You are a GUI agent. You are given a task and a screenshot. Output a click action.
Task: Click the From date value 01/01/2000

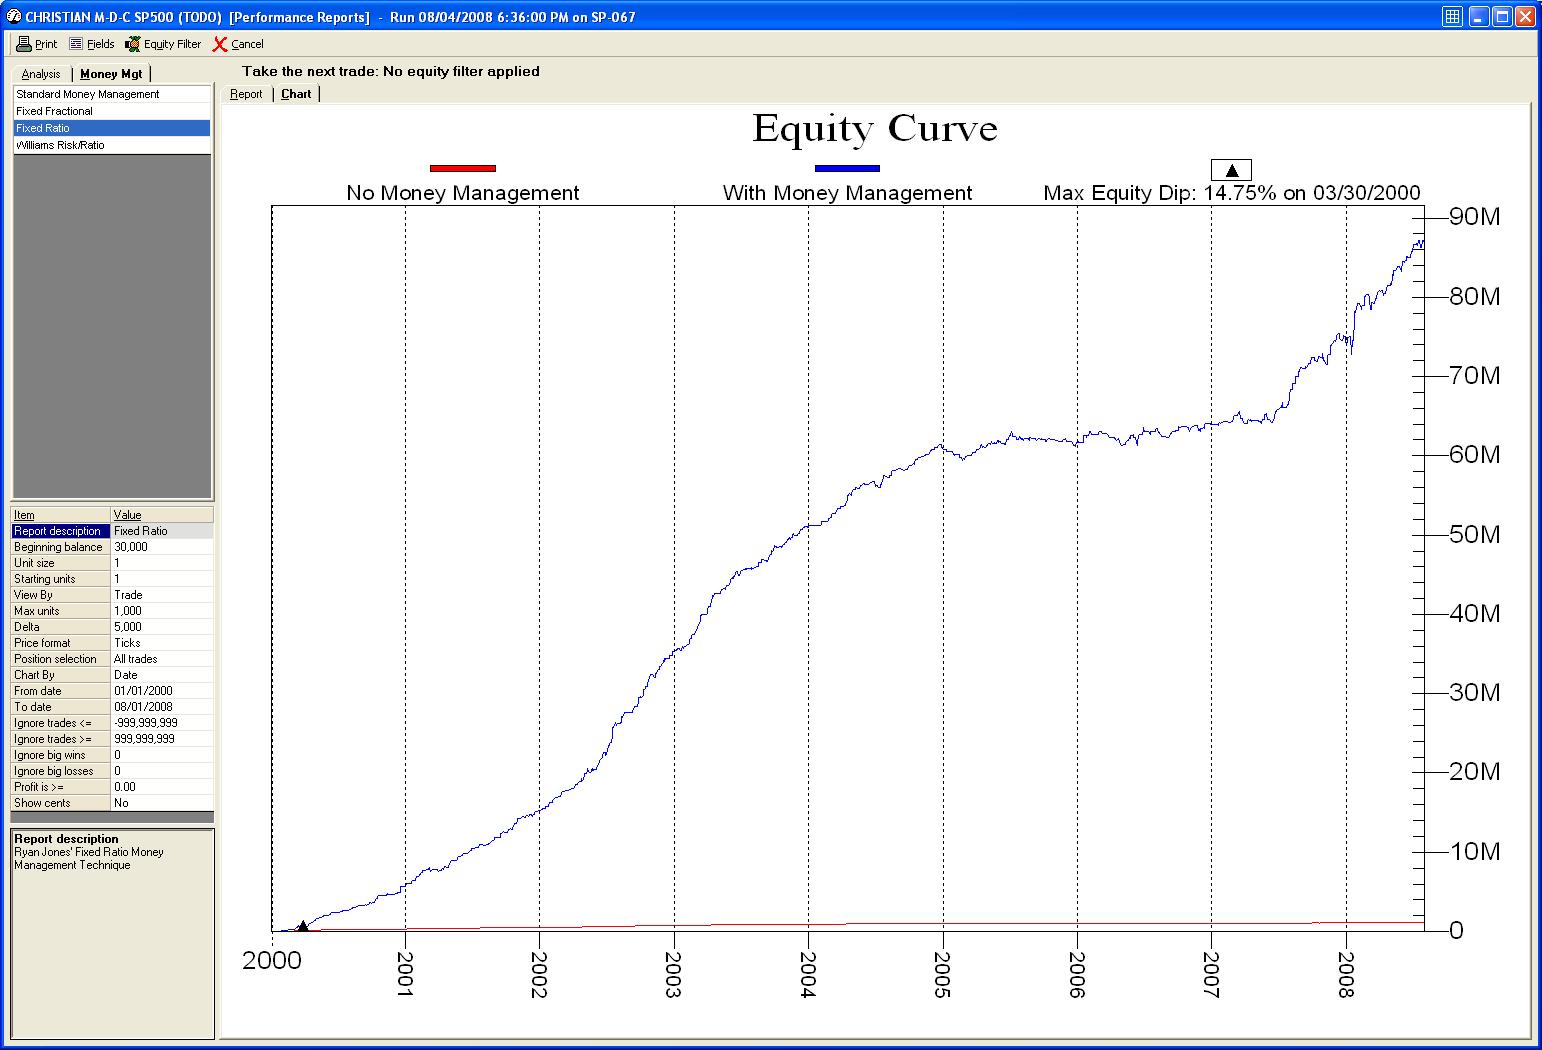[162, 691]
